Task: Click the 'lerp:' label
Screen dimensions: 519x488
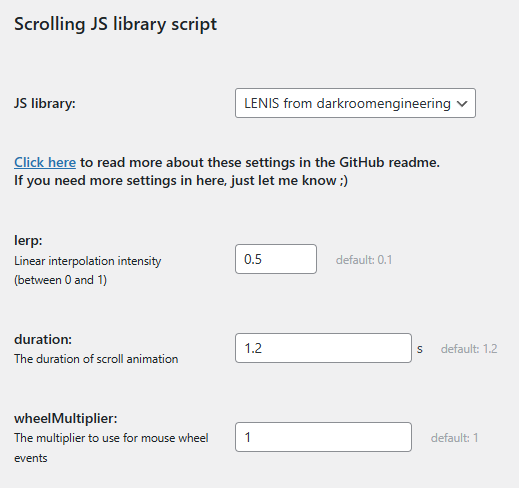Action: coord(28,240)
